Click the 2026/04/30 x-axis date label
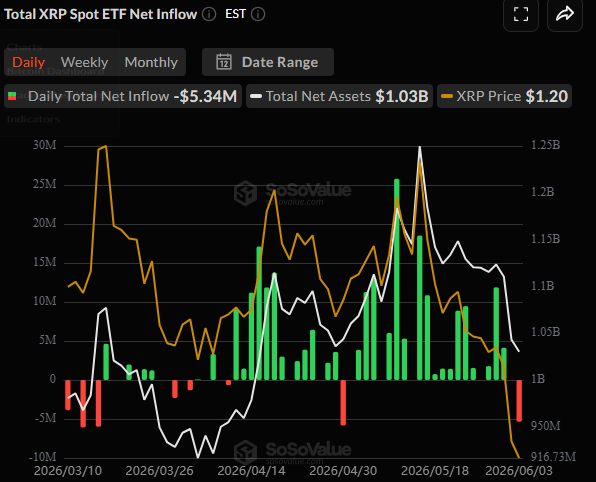 [x=343, y=471]
